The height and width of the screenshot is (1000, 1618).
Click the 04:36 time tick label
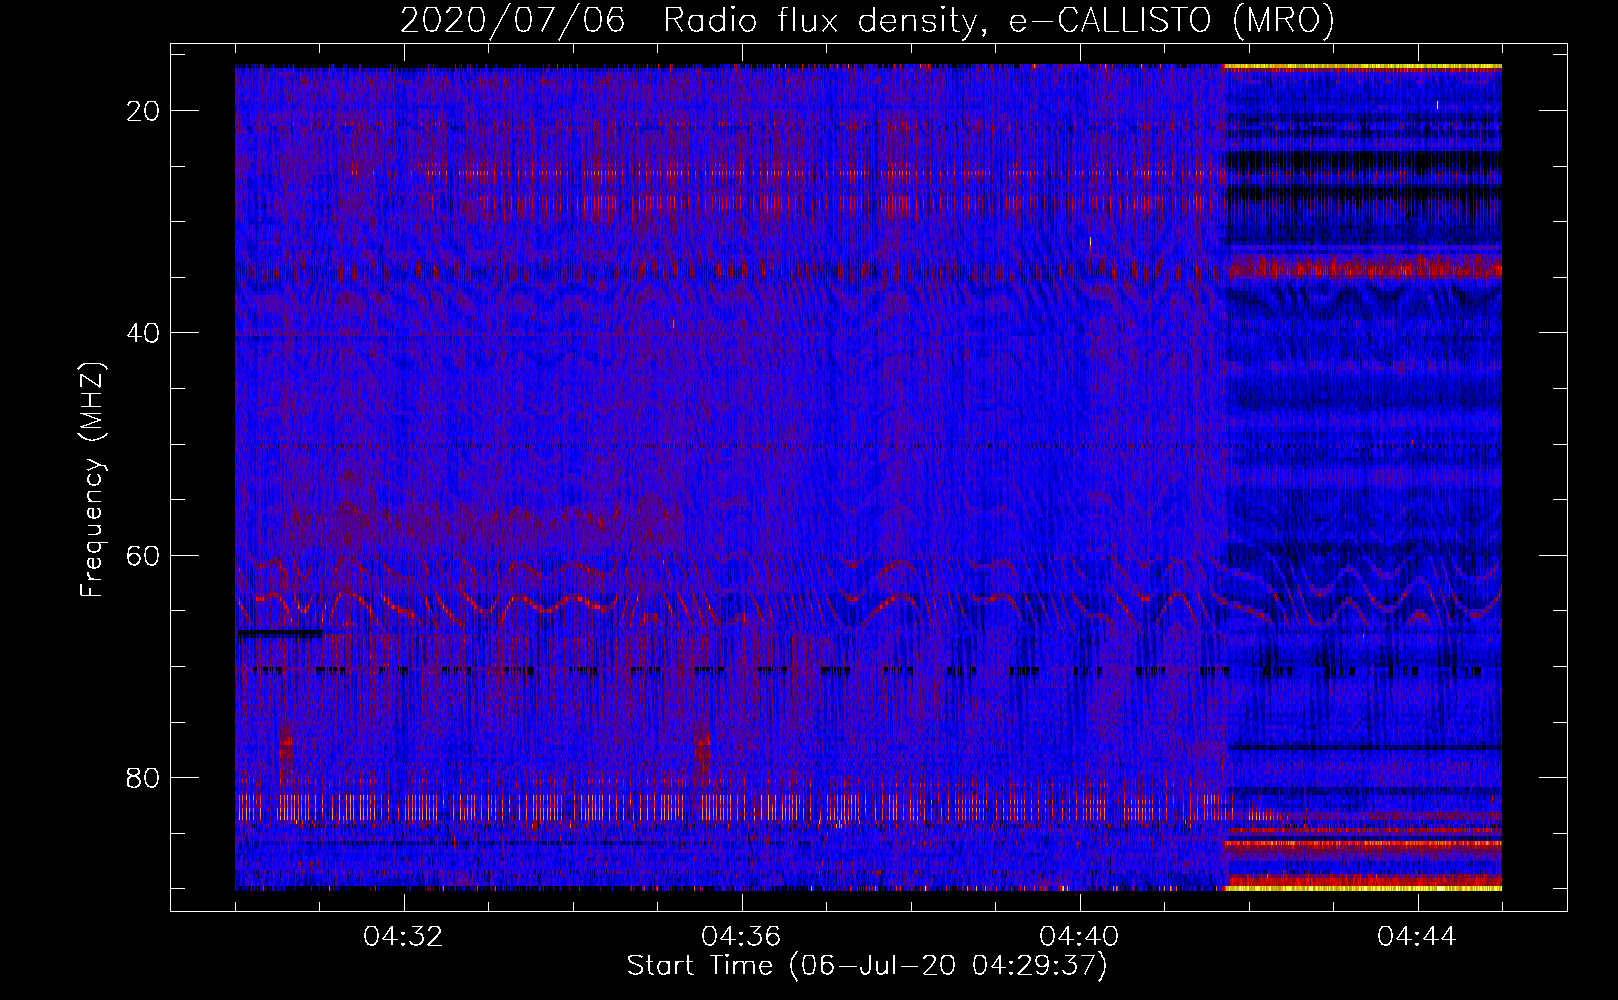pyautogui.click(x=741, y=937)
